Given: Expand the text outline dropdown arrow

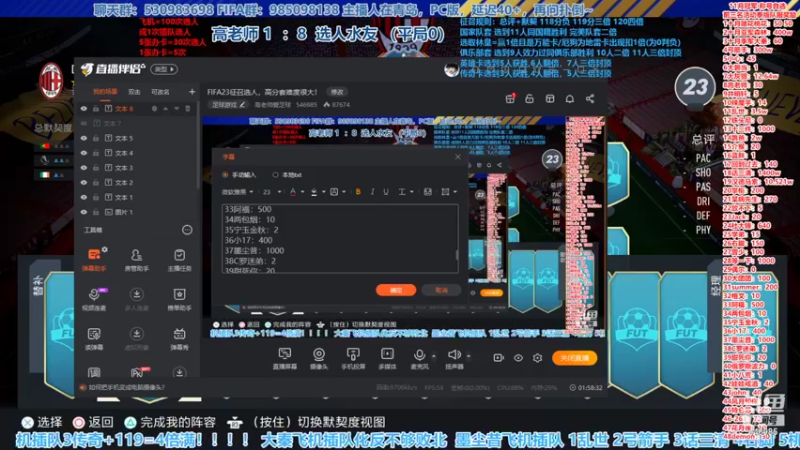Looking at the screenshot, I should click(344, 192).
